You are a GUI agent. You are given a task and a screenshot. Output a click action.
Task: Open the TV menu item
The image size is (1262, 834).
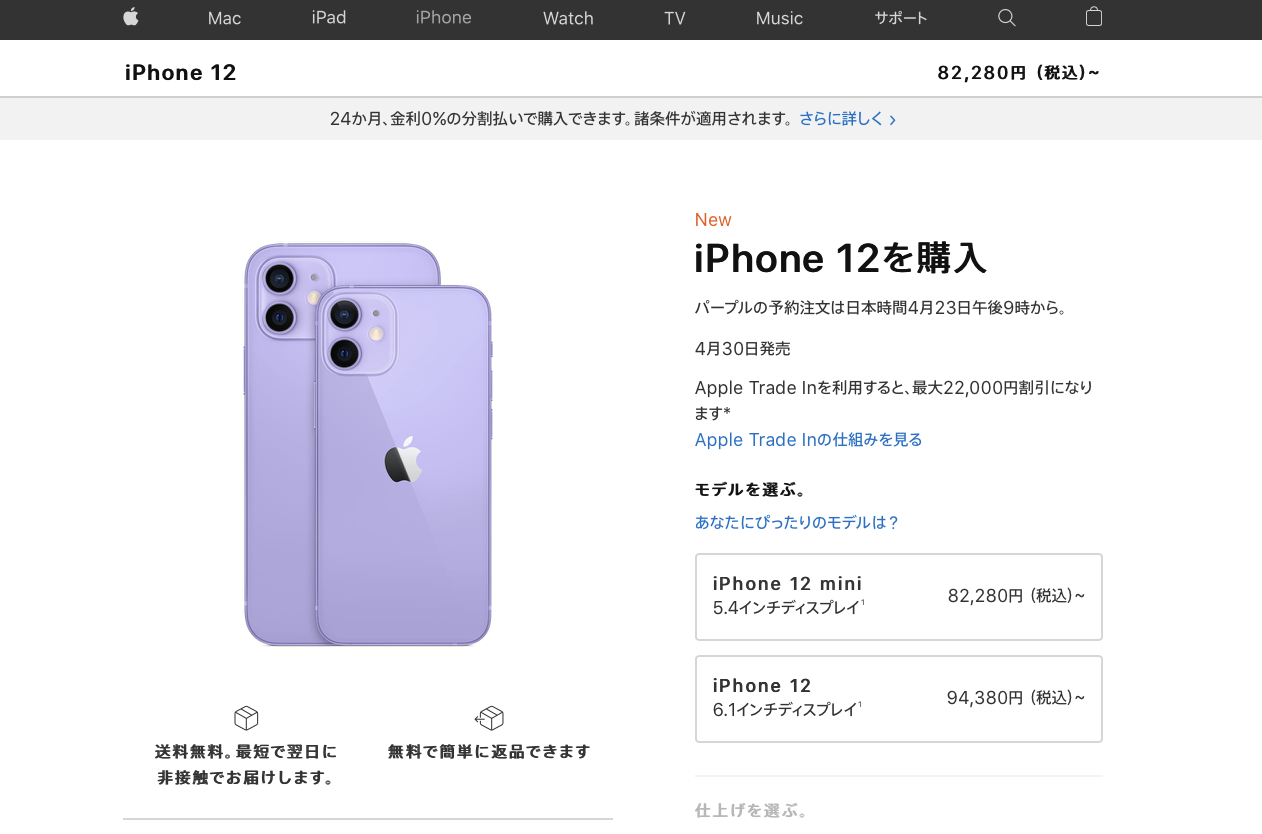[675, 18]
